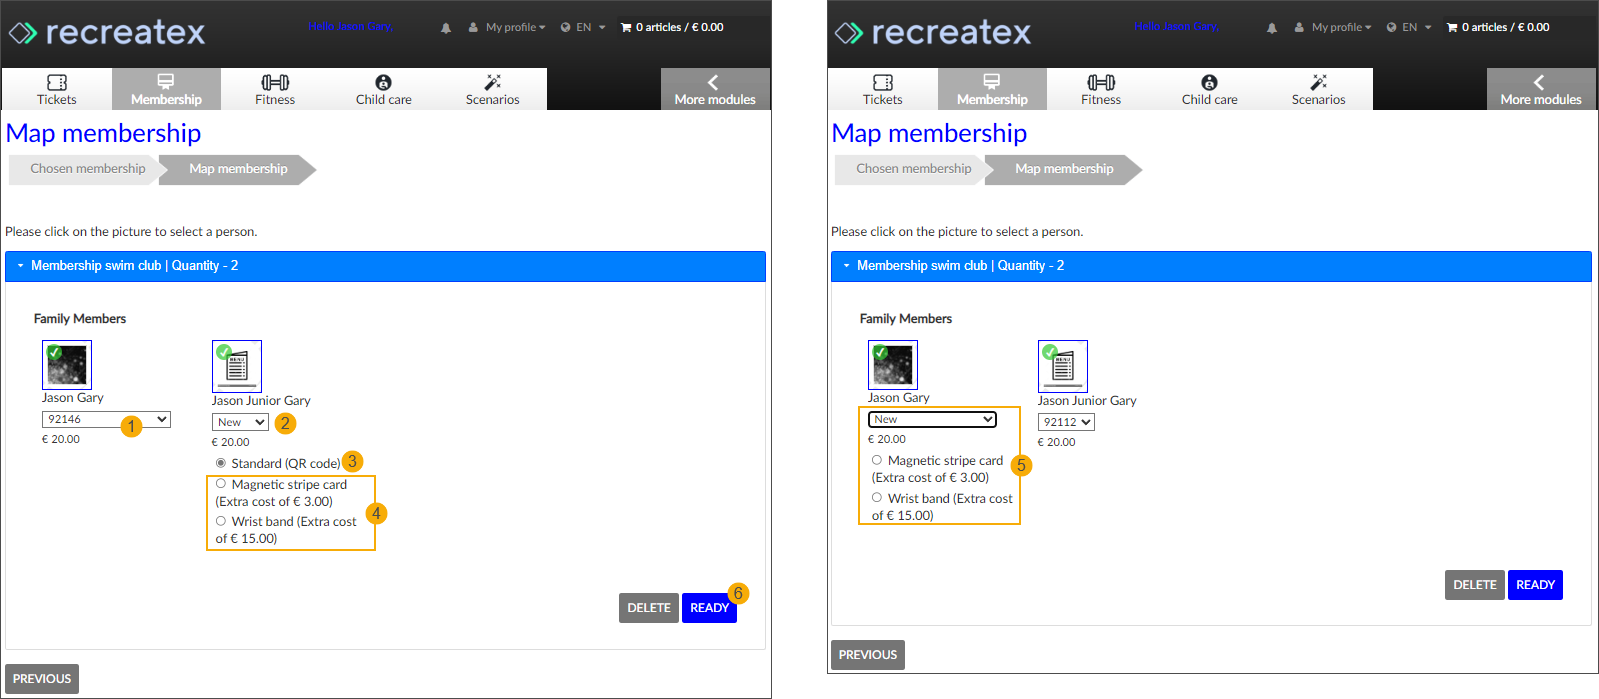Select Membership tab in right window
Screen dimensions: 1599x699
click(992, 89)
